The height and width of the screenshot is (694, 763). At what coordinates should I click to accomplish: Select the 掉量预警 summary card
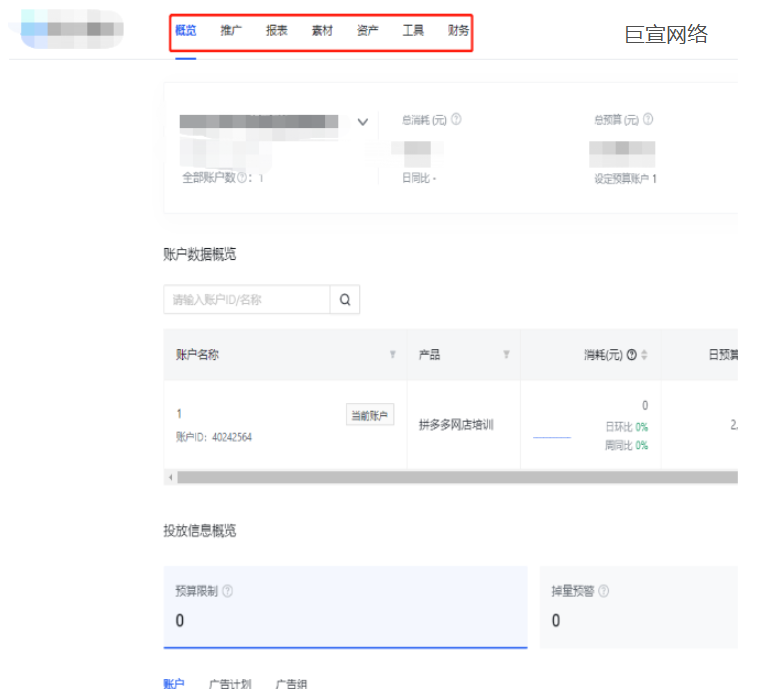click(638, 607)
